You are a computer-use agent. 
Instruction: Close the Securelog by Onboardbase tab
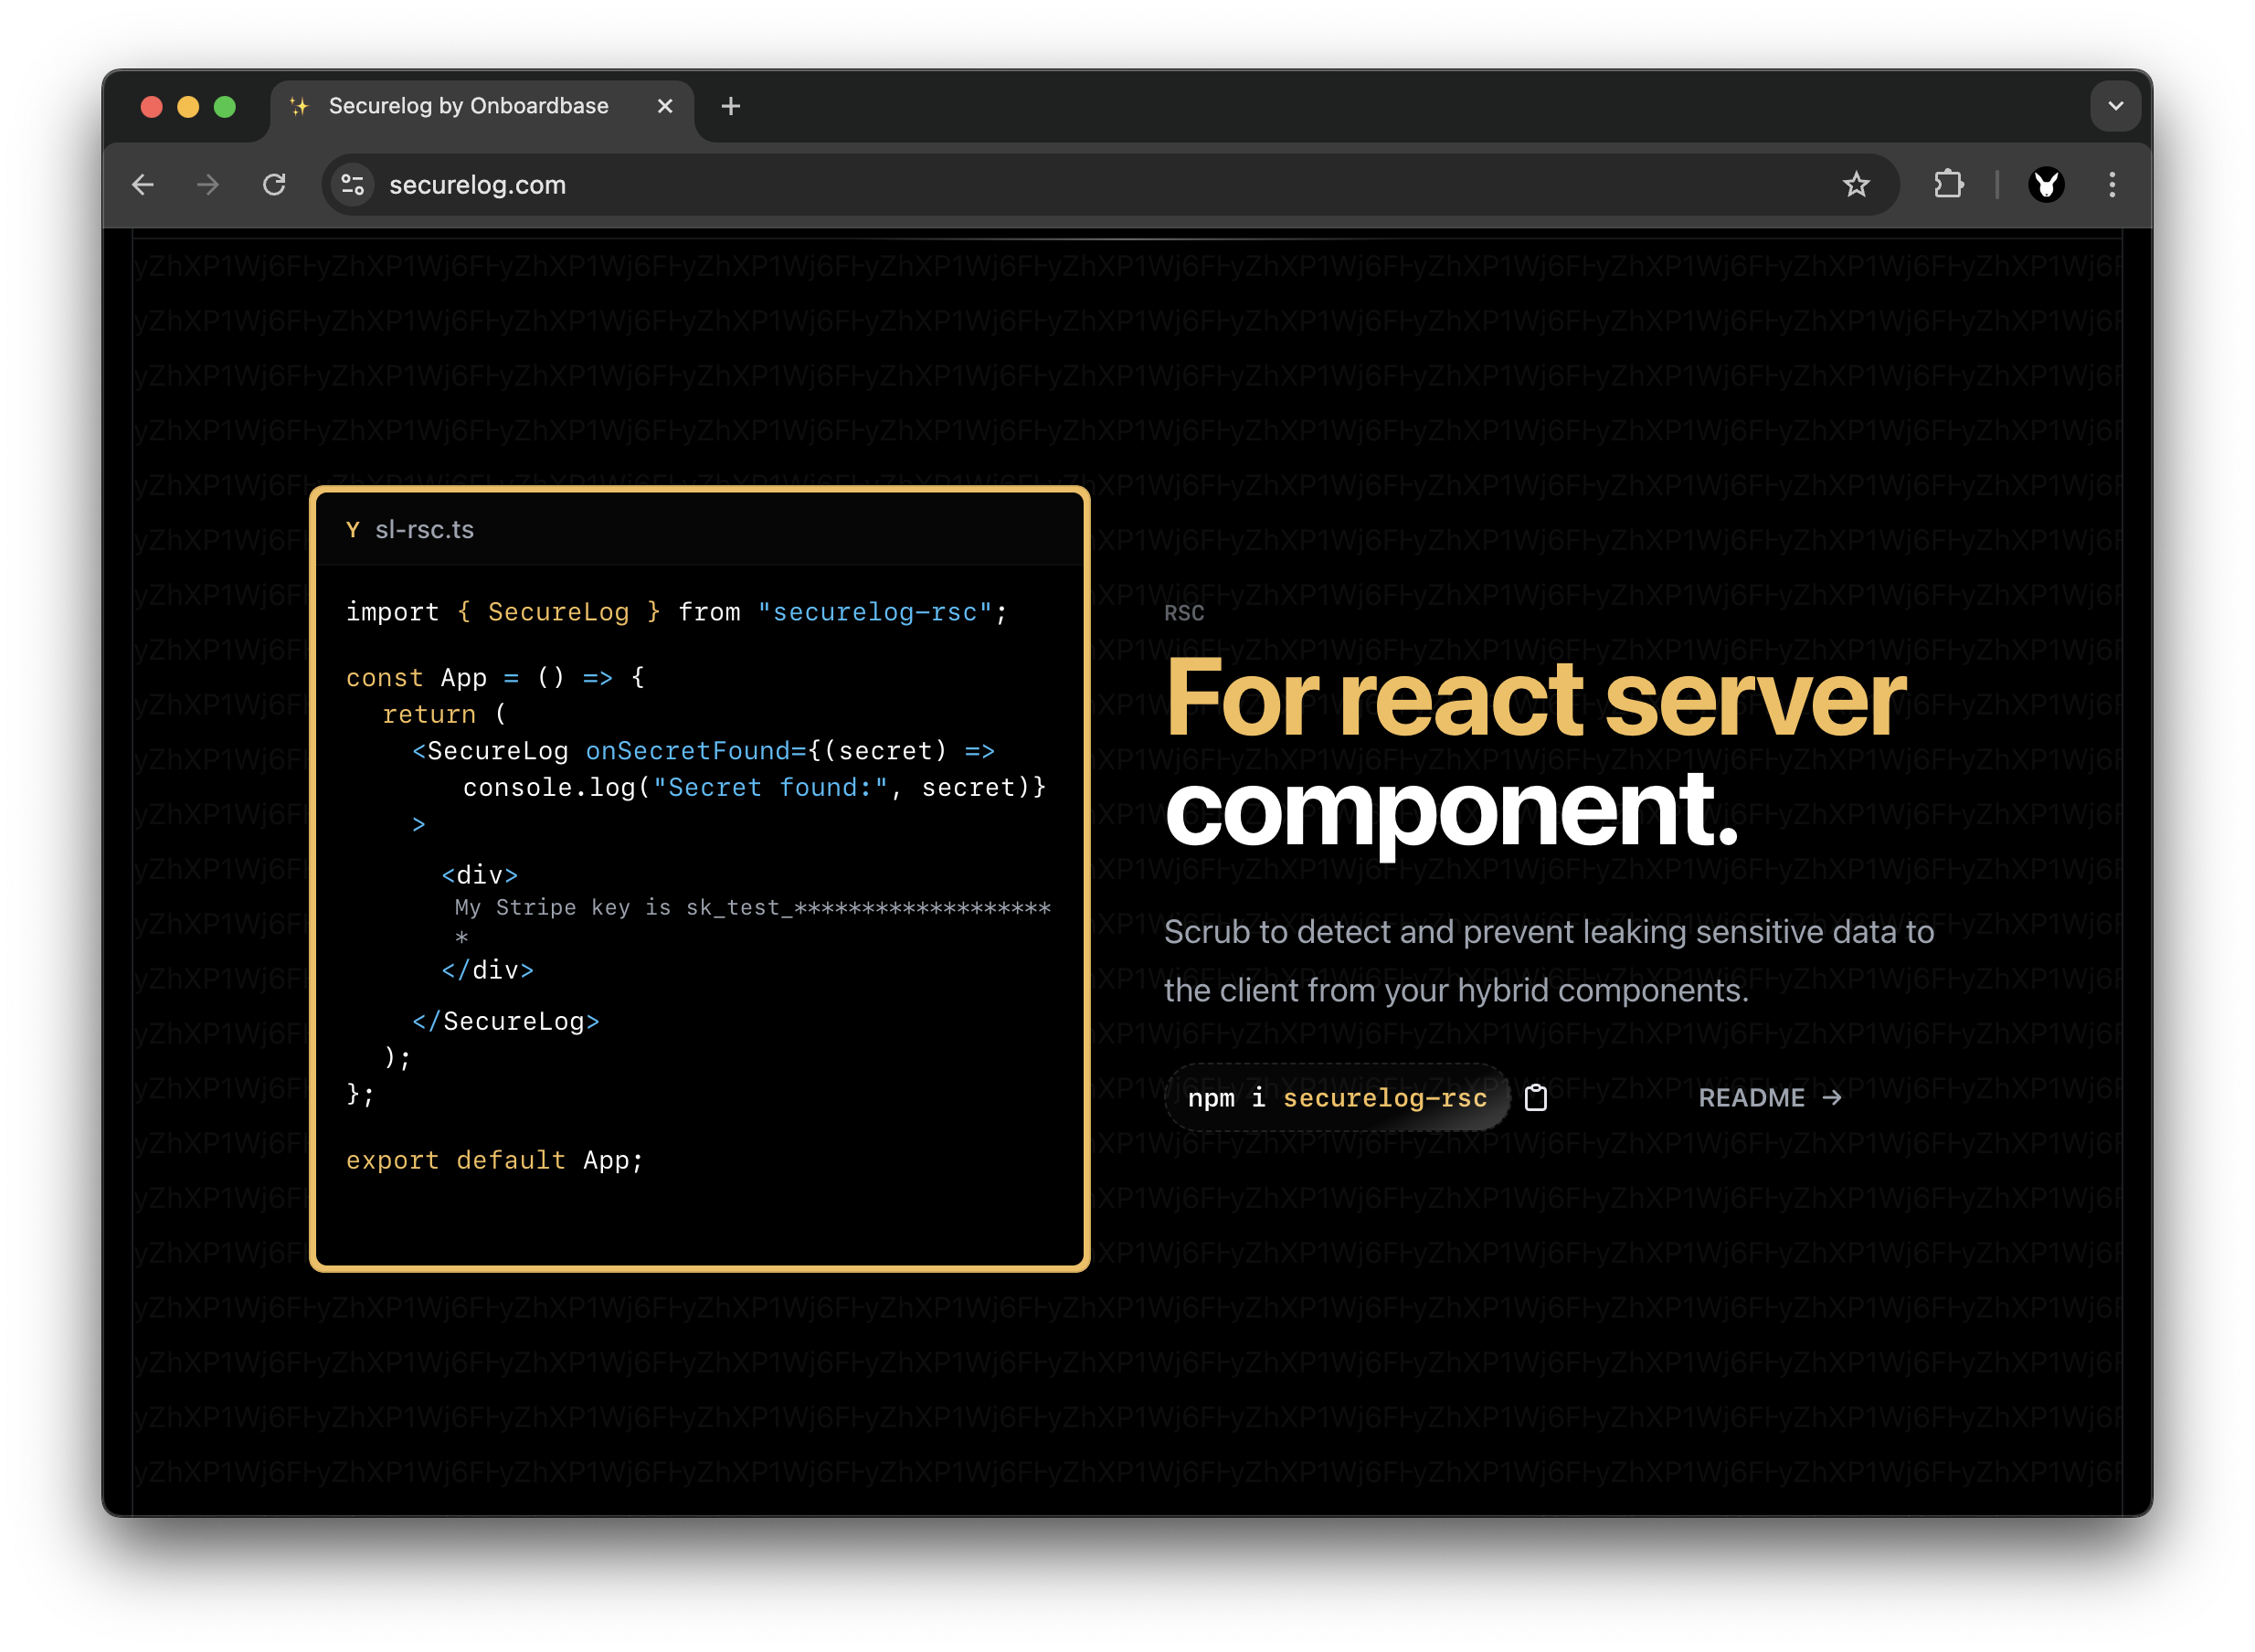pyautogui.click(x=665, y=106)
